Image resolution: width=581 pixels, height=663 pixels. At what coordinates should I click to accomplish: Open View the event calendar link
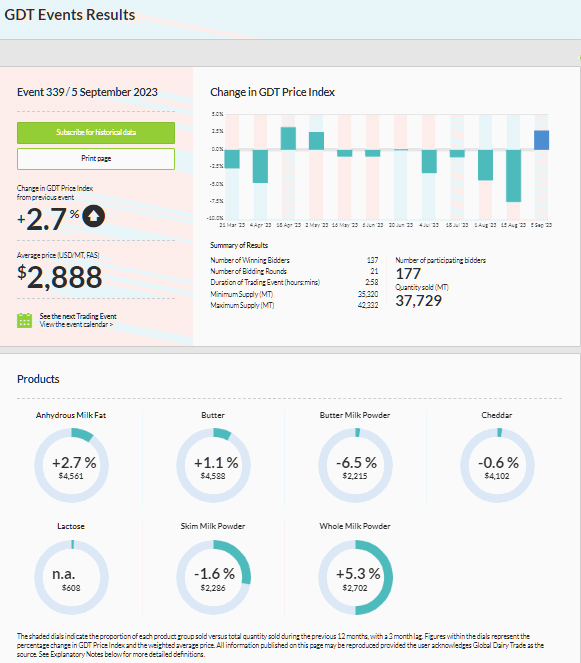click(x=76, y=325)
